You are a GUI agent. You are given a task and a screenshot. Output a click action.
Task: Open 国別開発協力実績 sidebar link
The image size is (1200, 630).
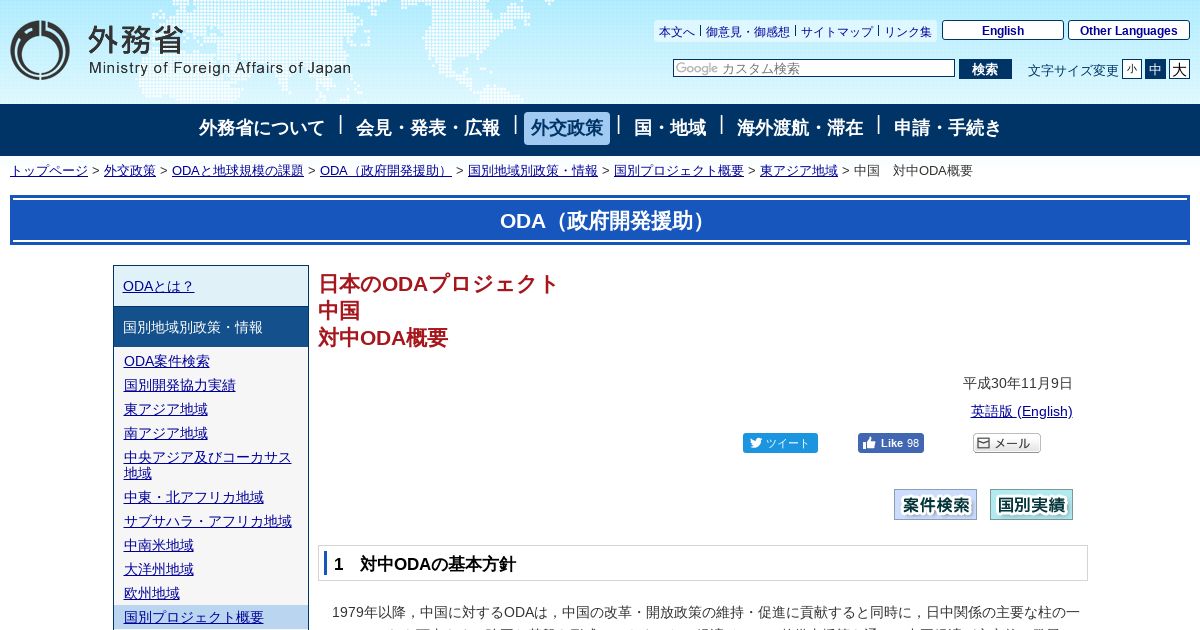[180, 385]
